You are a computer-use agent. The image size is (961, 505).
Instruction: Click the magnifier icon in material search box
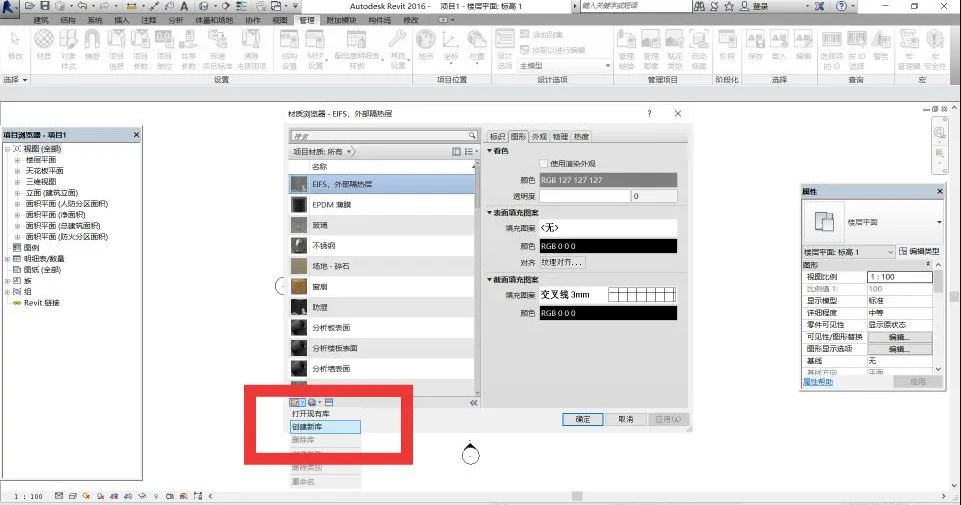click(x=472, y=135)
